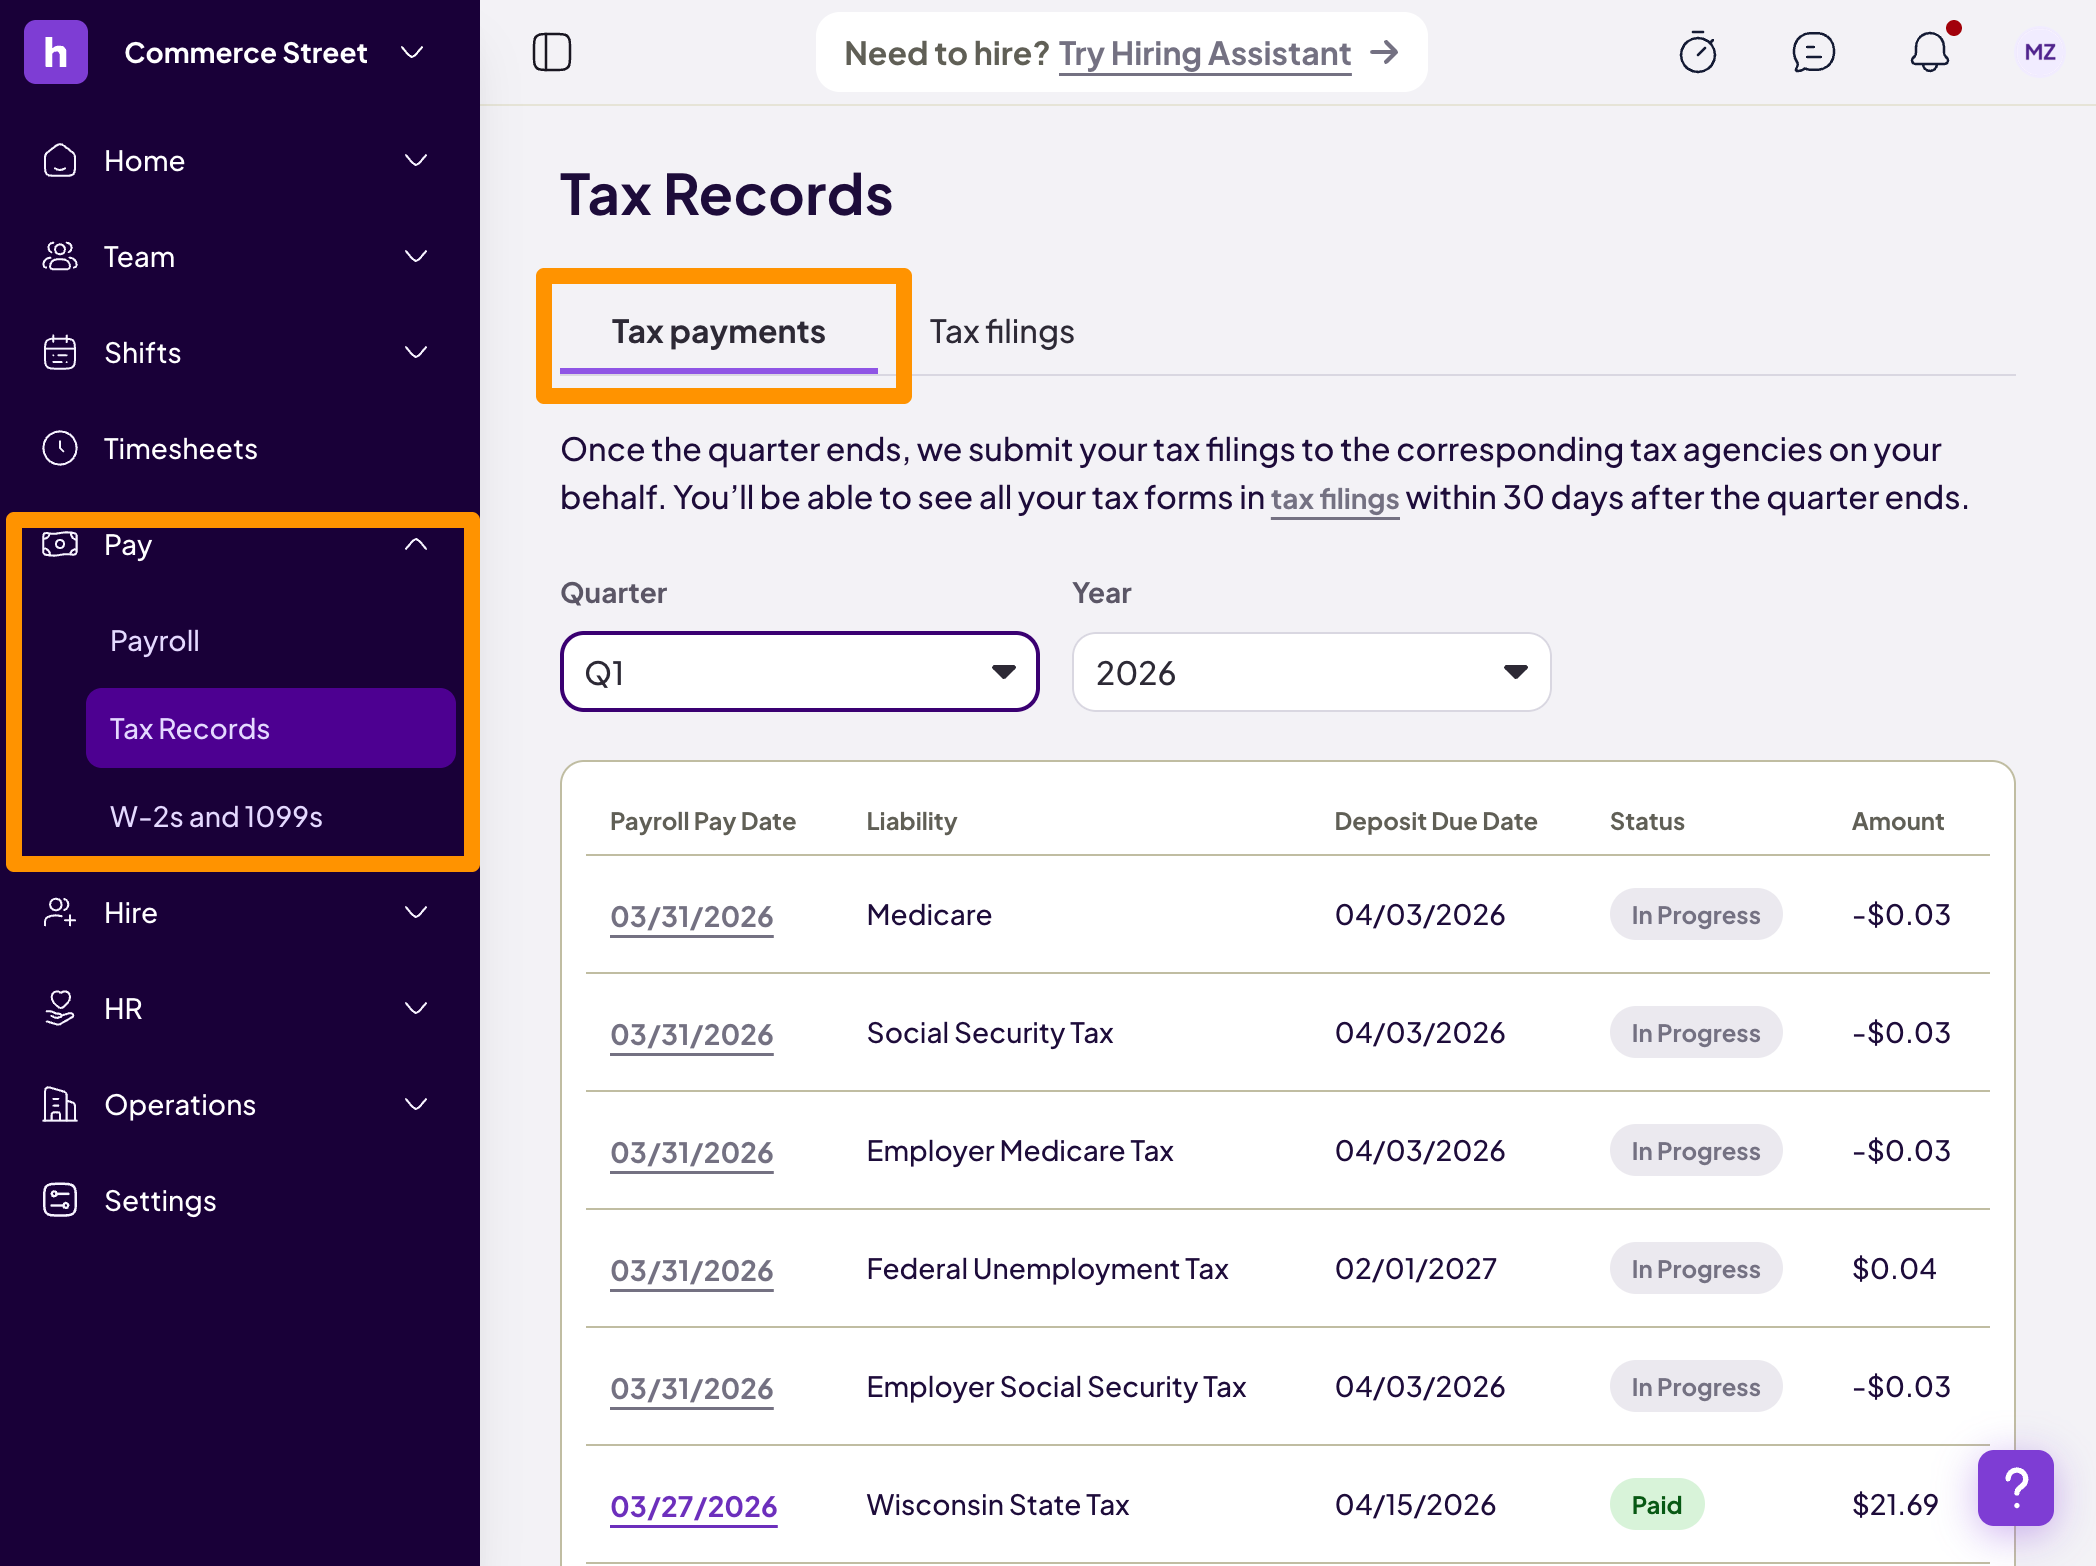The height and width of the screenshot is (1566, 2096).
Task: Open the notifications bell
Action: point(1930,52)
